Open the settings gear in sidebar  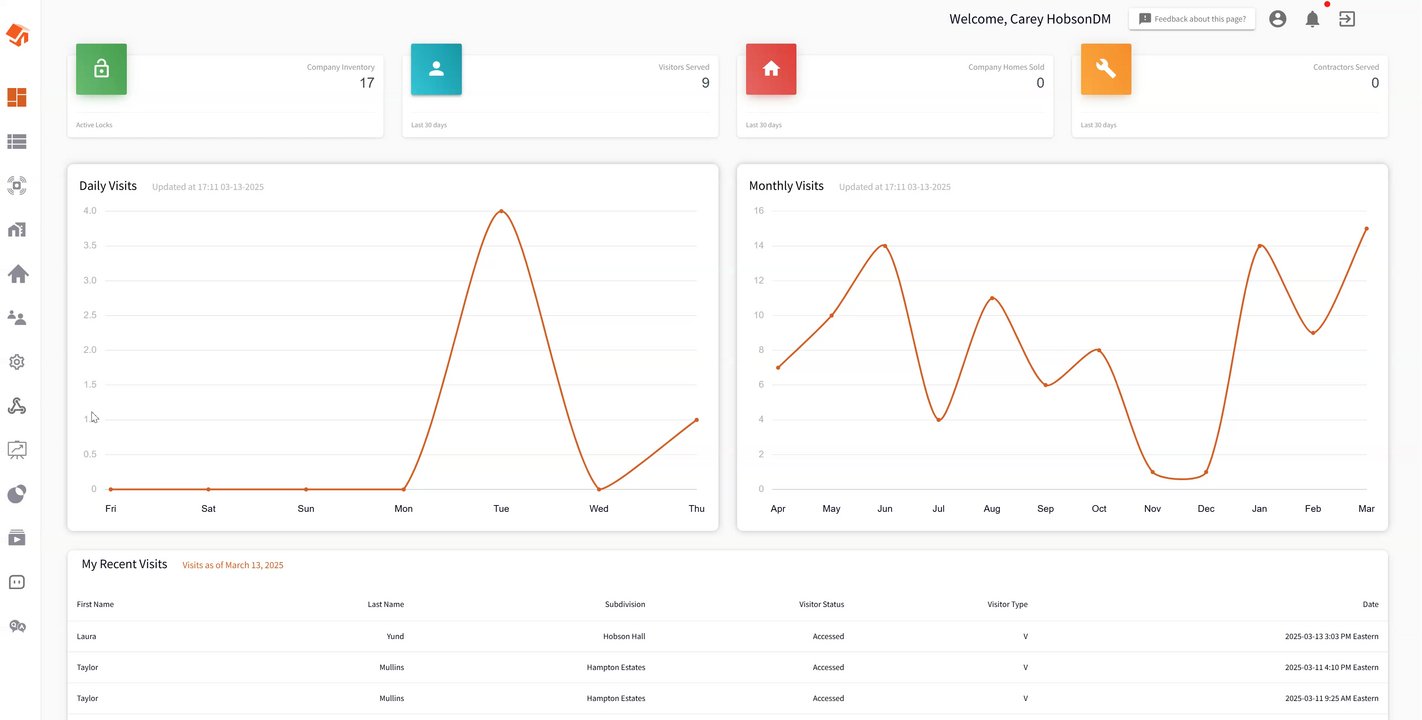(17, 362)
